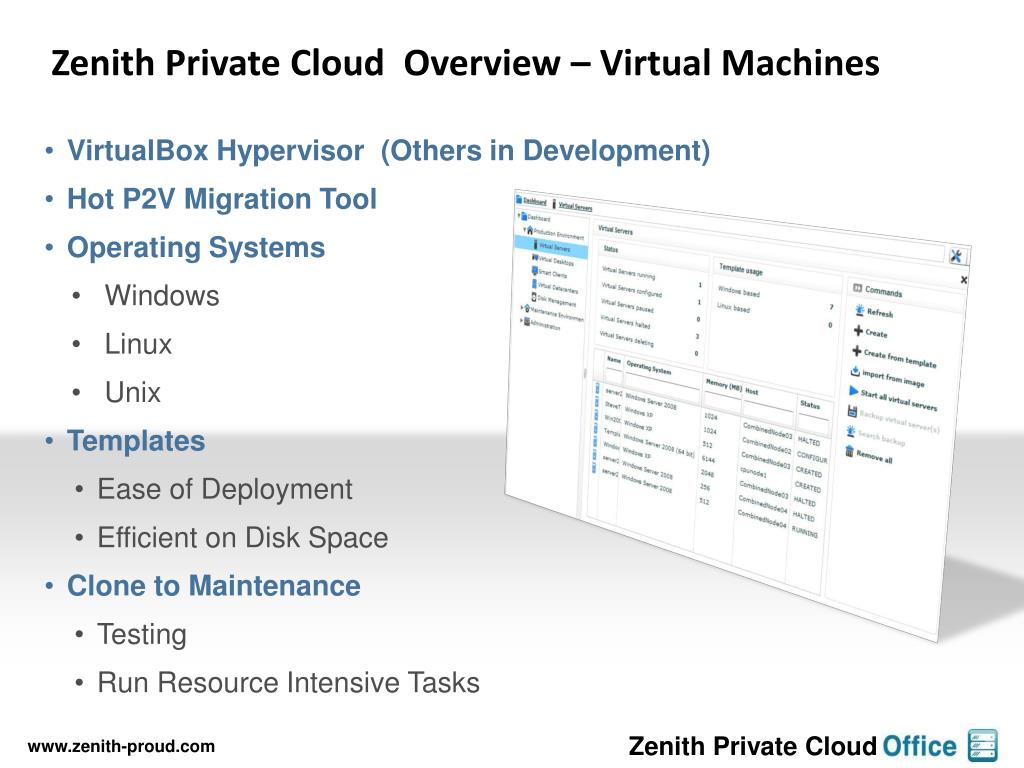Click the play icon for Start all virtual servers
Viewport: 1024px width, 768px height.
pos(853,391)
